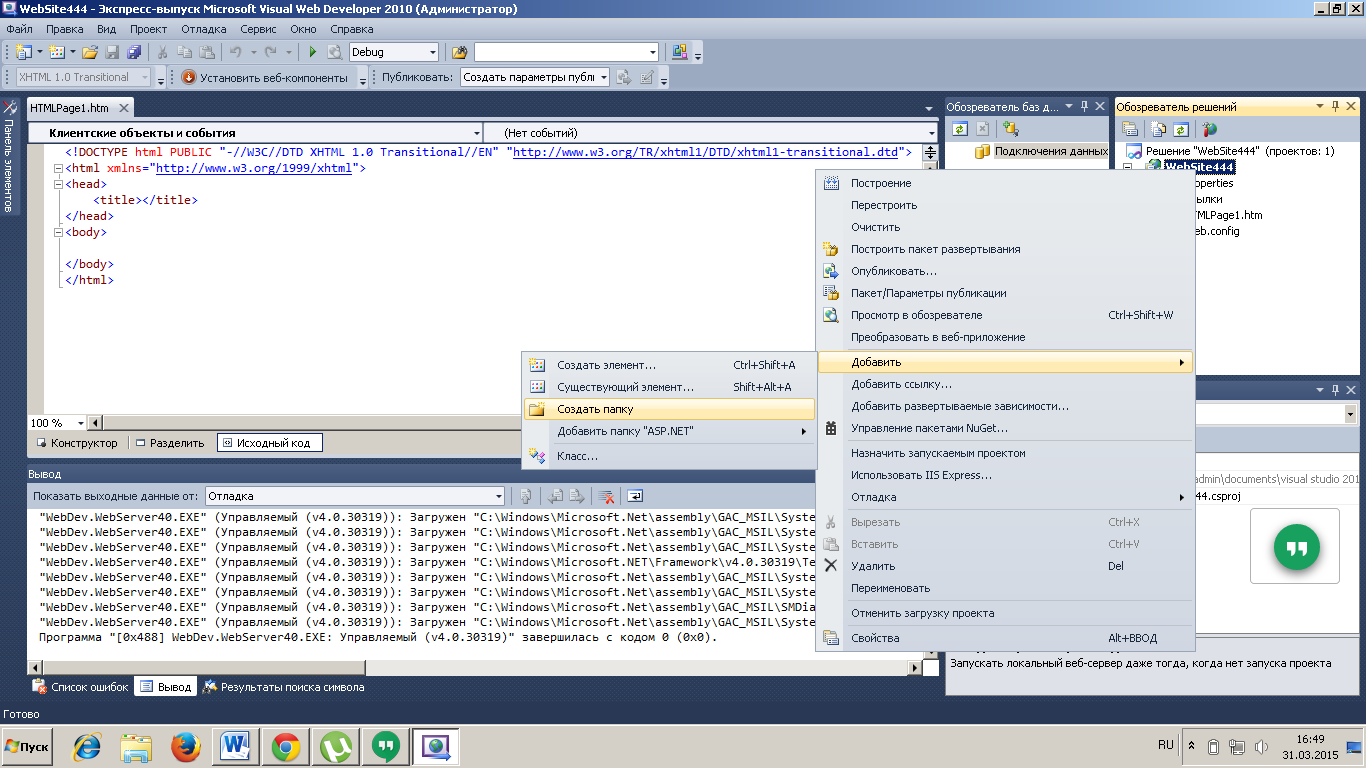The height and width of the screenshot is (768, 1366).
Task: Click the Clear All icon in output panel
Action: (x=606, y=496)
